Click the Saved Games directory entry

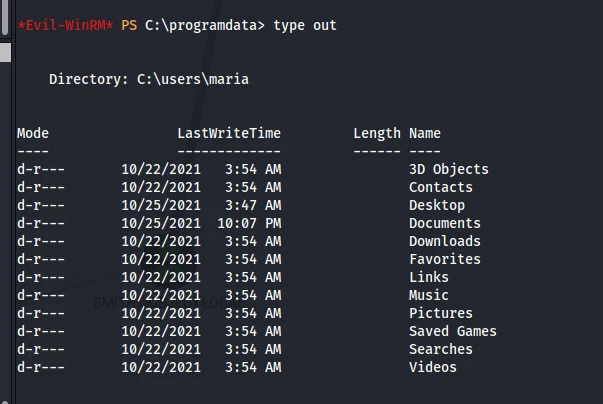tap(453, 331)
